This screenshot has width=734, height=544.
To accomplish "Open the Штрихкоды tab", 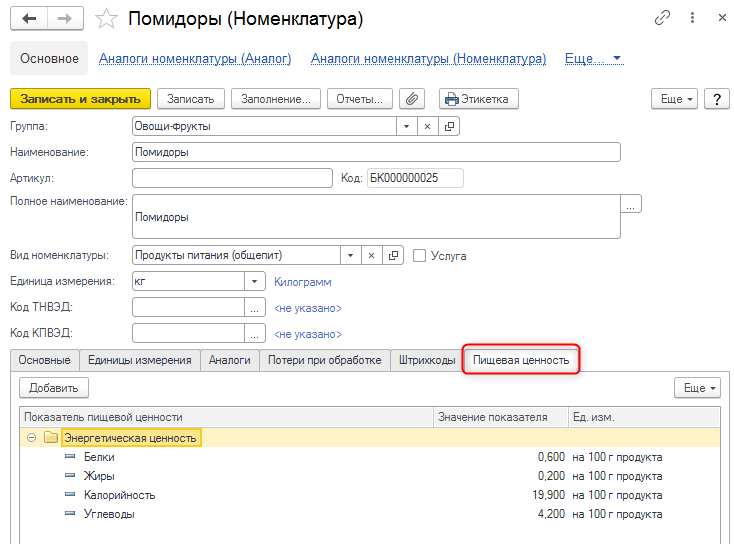I will (x=426, y=360).
